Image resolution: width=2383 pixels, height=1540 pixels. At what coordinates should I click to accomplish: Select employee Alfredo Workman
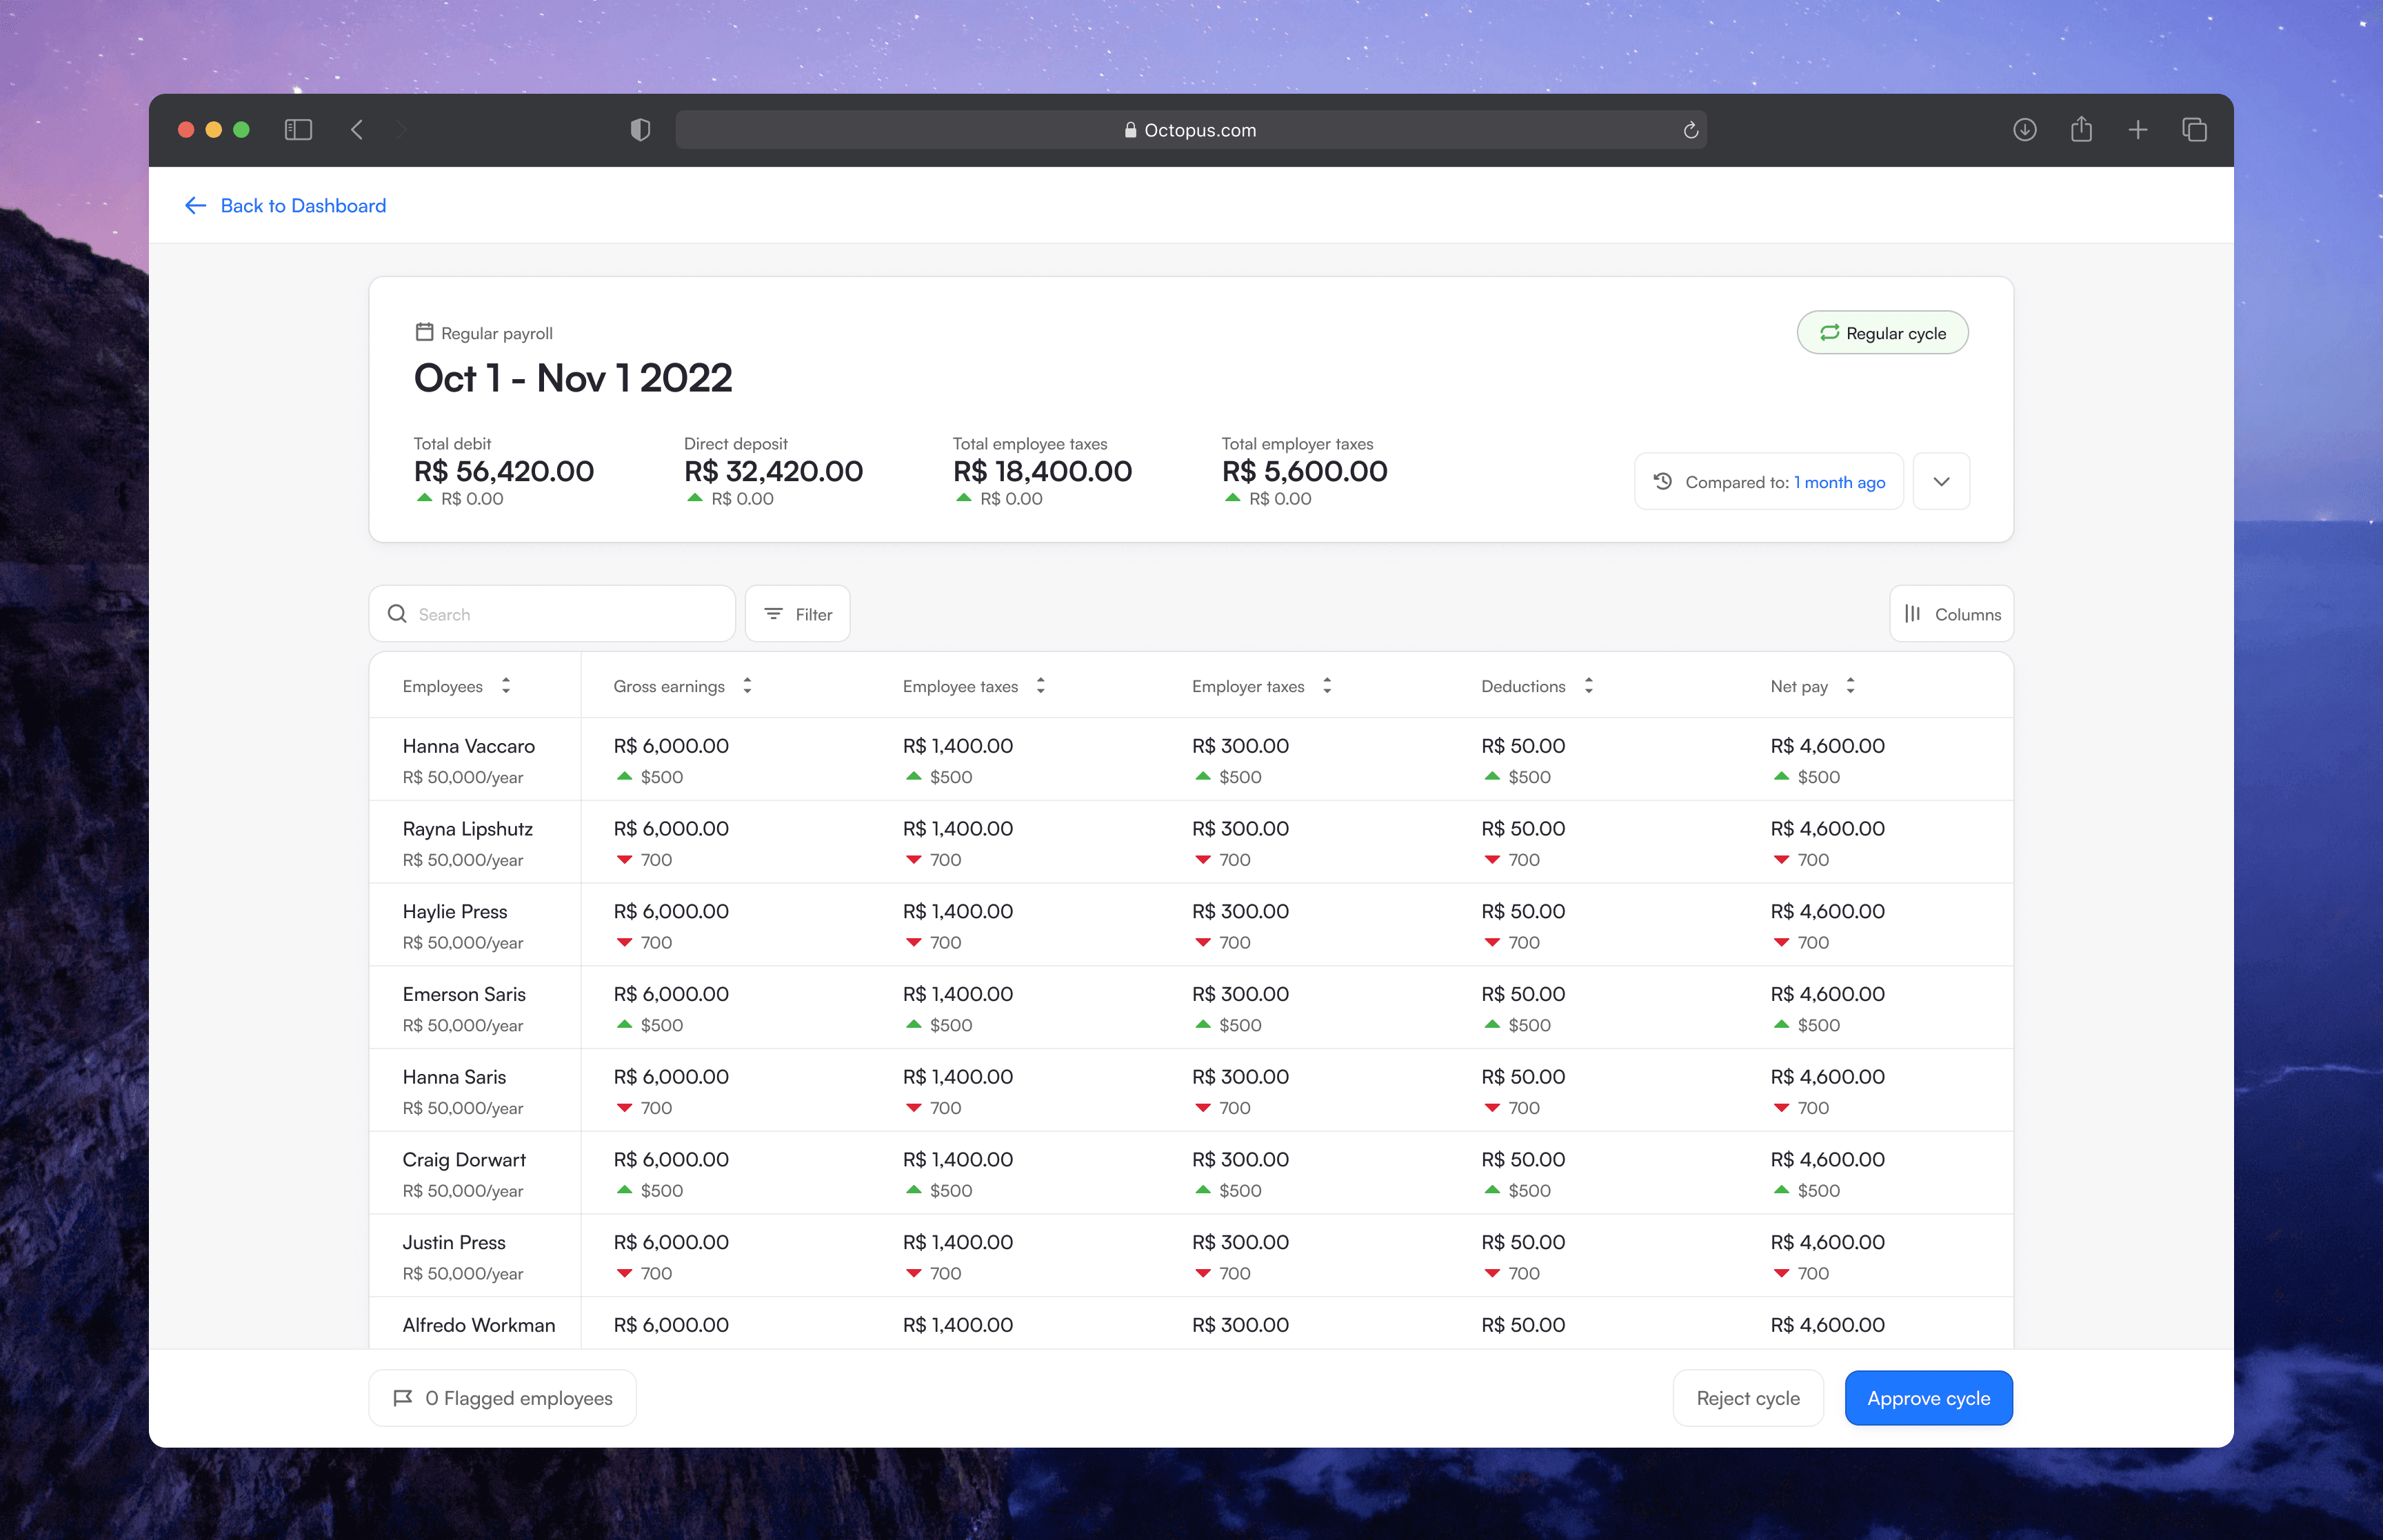478,1325
